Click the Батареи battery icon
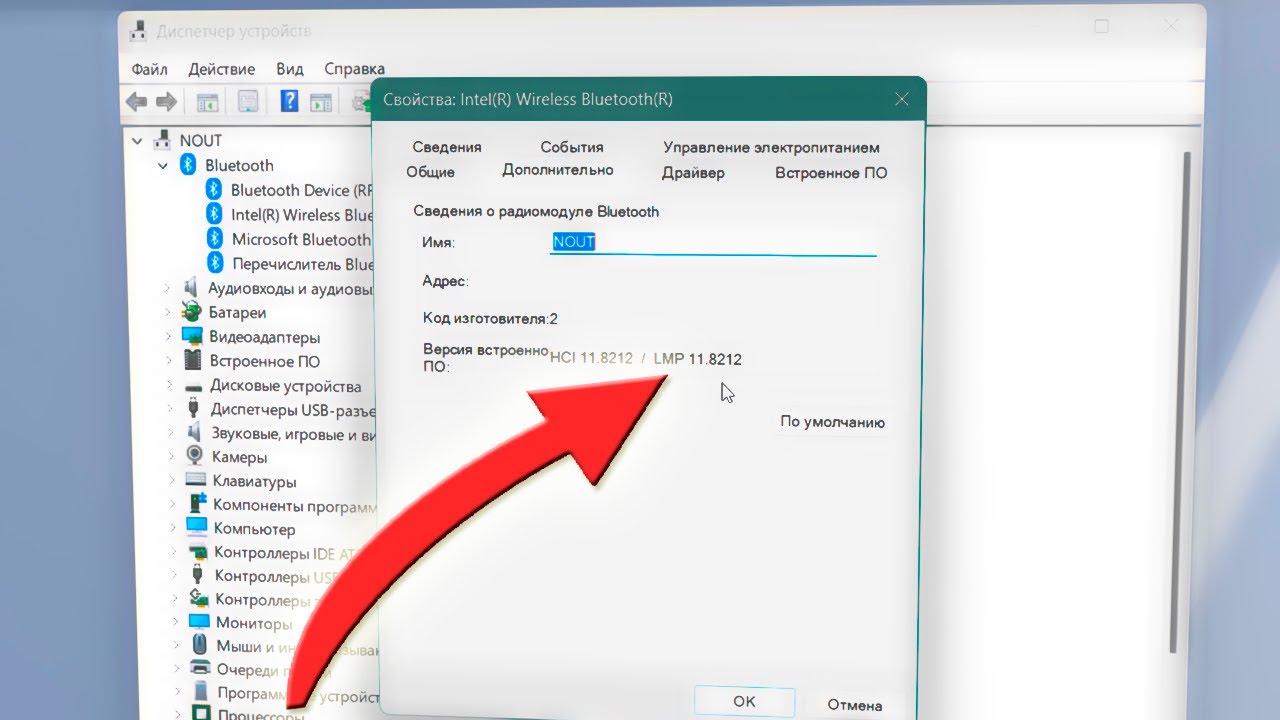Screen dimensions: 1280x720 pos(192,313)
